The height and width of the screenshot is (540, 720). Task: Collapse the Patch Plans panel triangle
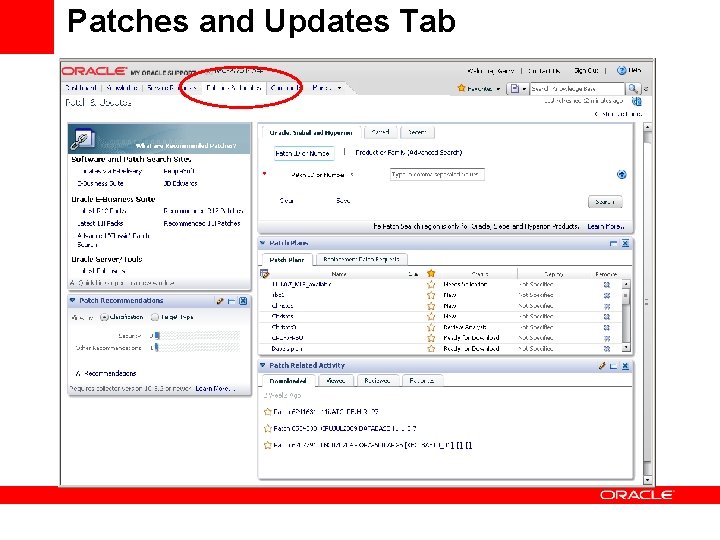(263, 243)
